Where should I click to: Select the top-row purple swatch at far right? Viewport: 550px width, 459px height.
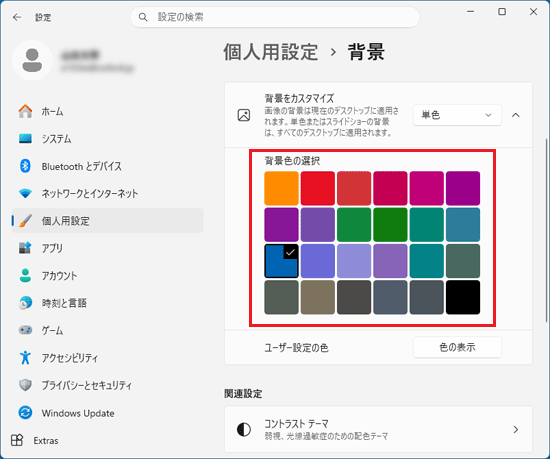coord(463,188)
